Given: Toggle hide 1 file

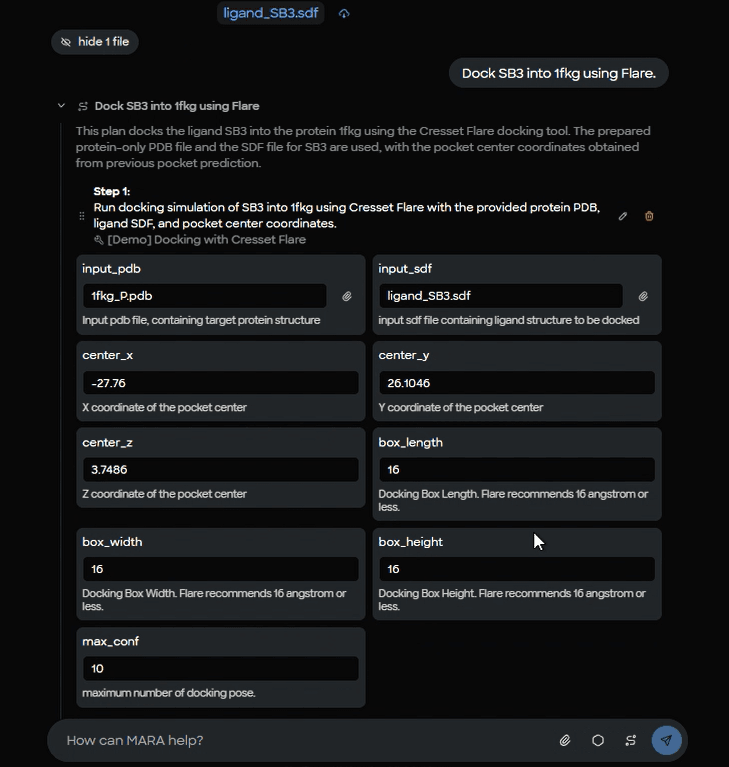Looking at the screenshot, I should tap(95, 42).
